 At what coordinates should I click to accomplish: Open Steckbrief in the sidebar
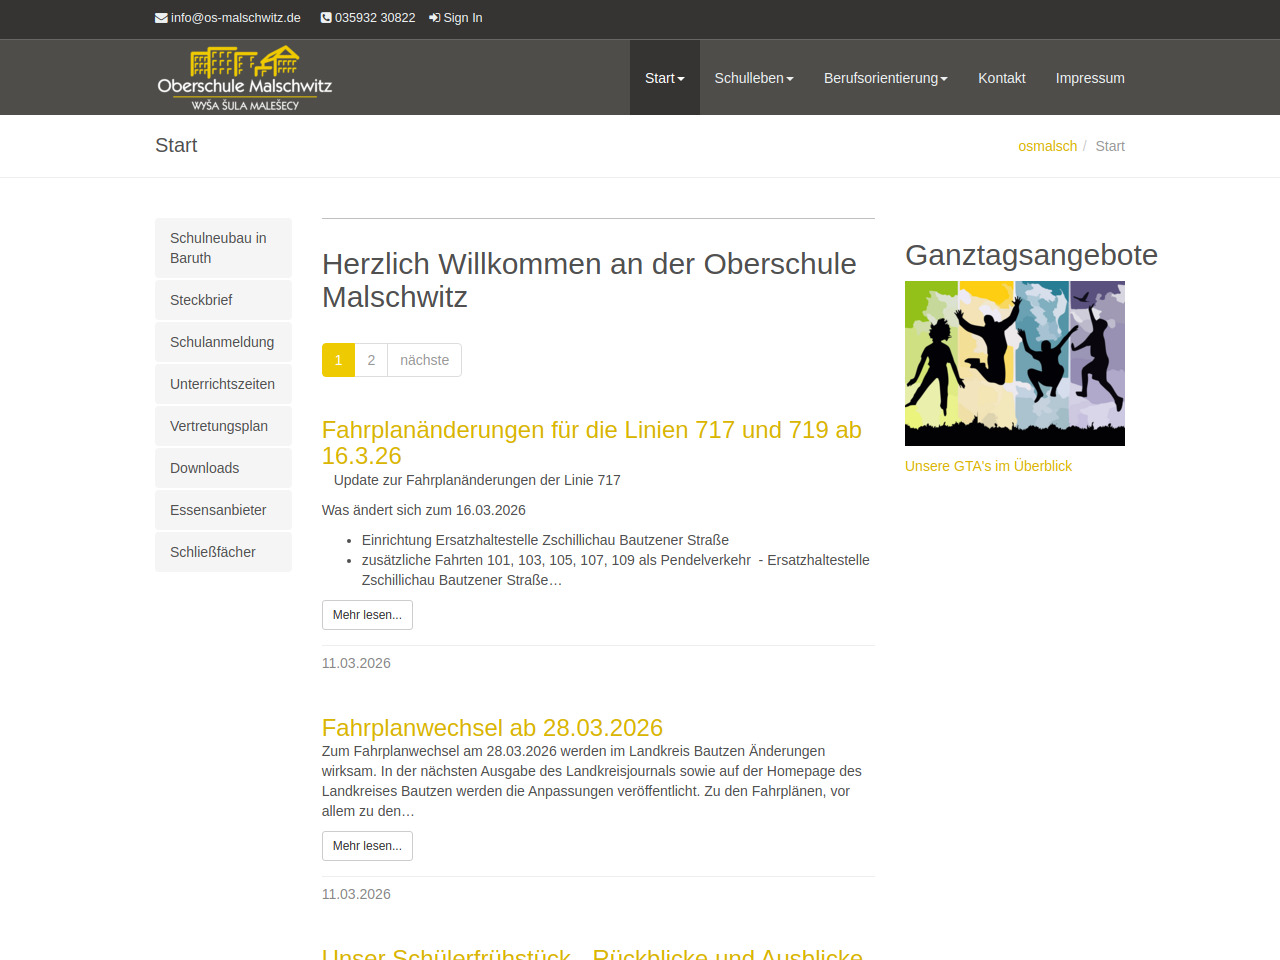coord(223,300)
